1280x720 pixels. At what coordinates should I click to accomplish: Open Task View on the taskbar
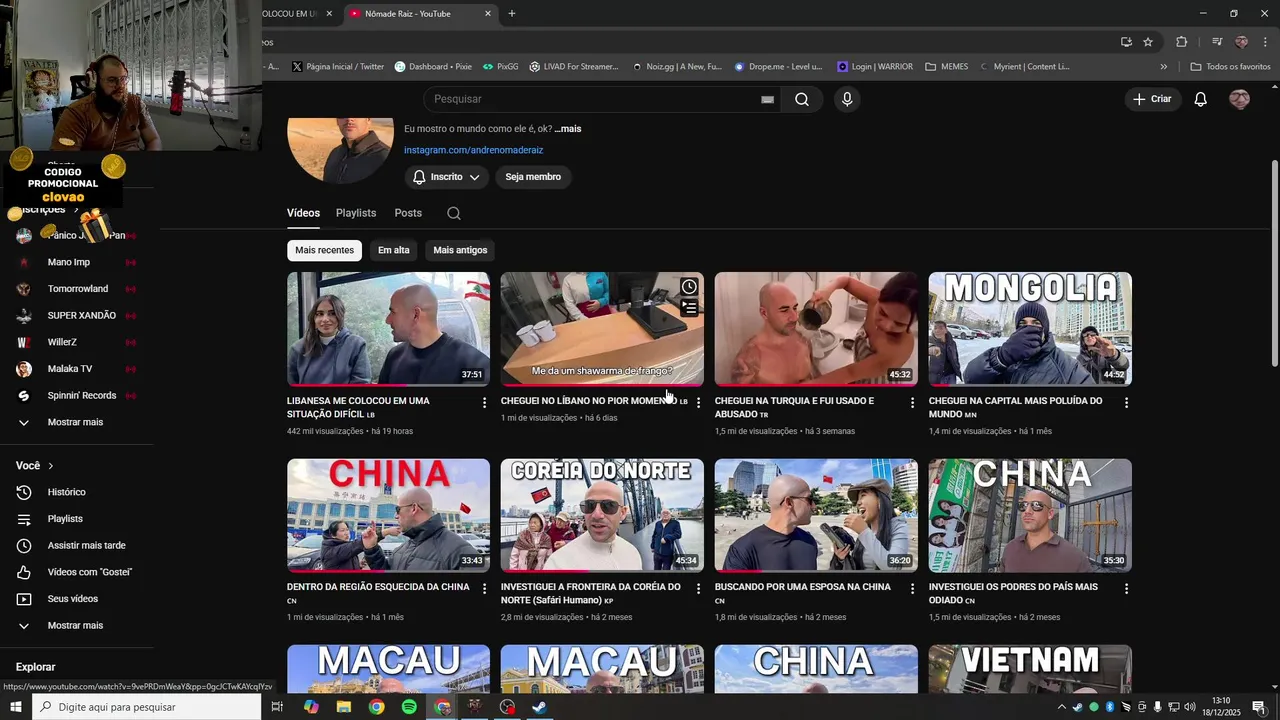(x=277, y=707)
